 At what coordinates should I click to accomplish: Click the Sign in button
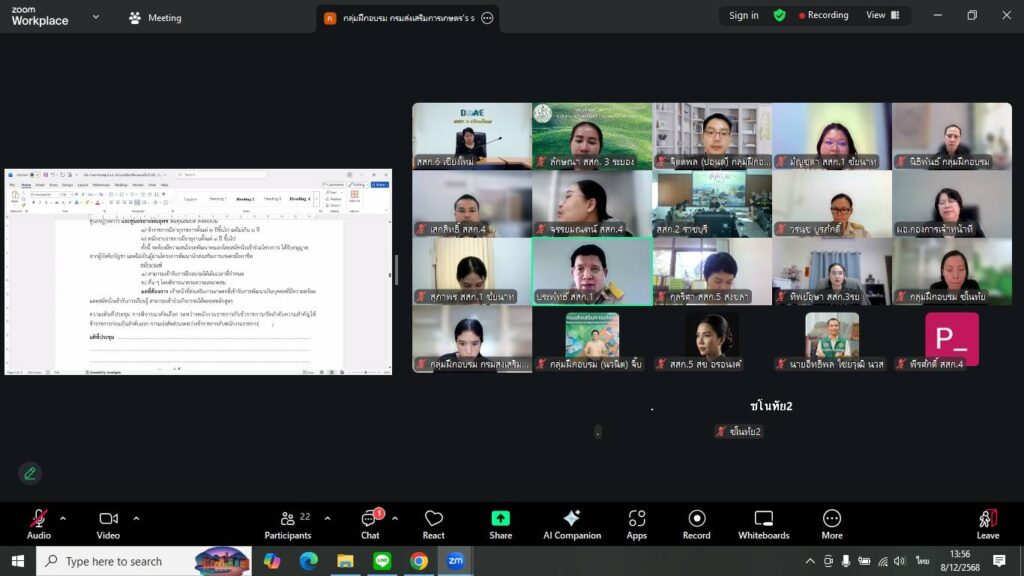[743, 15]
